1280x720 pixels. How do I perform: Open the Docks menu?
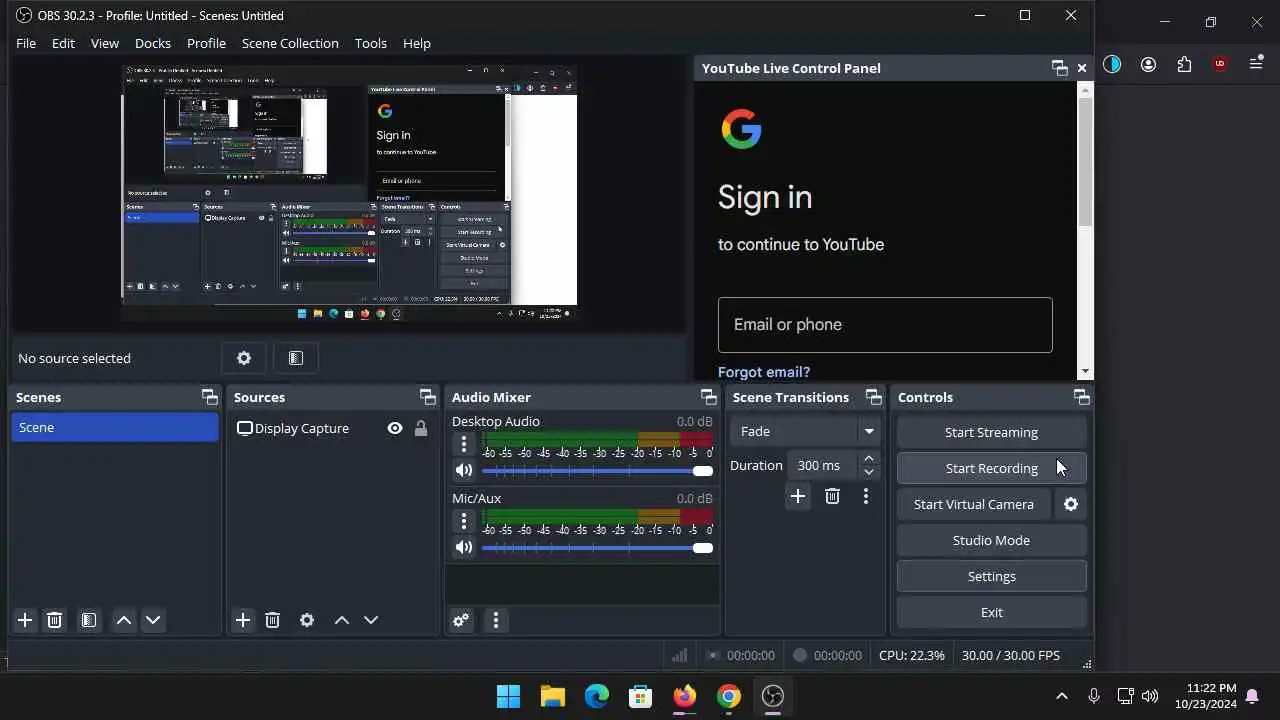pos(153,43)
